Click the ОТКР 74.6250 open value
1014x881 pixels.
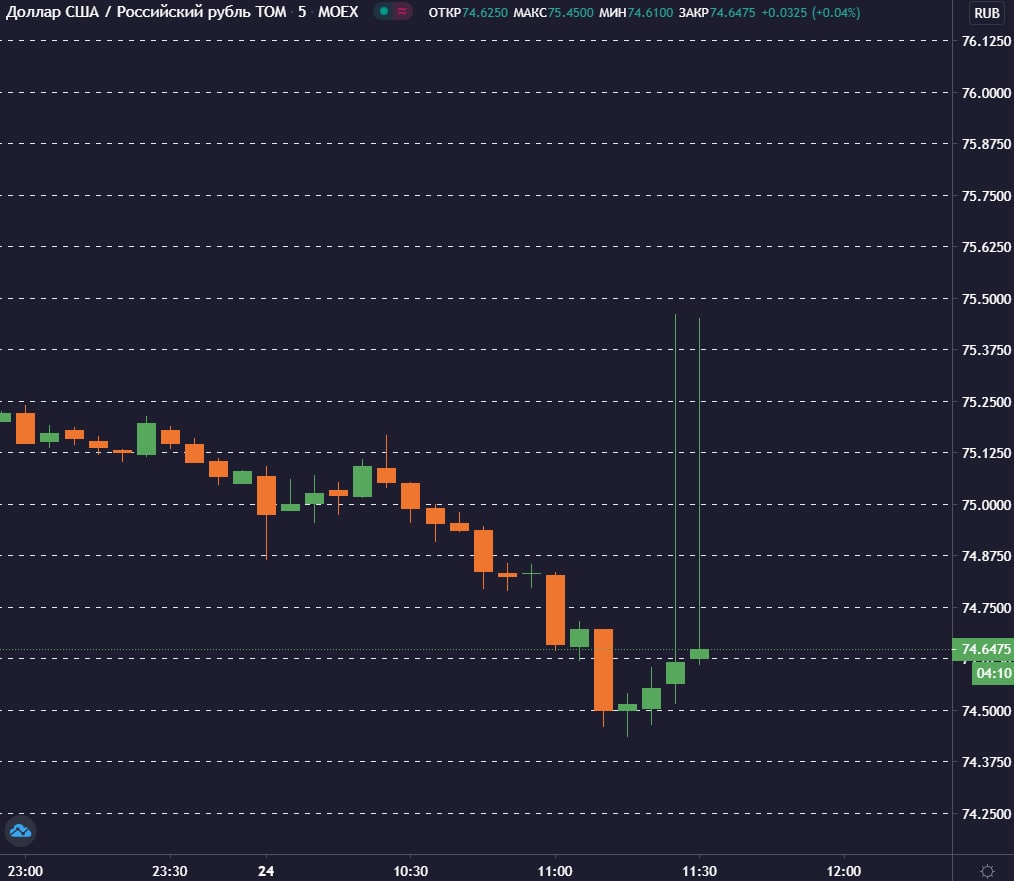pyautogui.click(x=468, y=13)
